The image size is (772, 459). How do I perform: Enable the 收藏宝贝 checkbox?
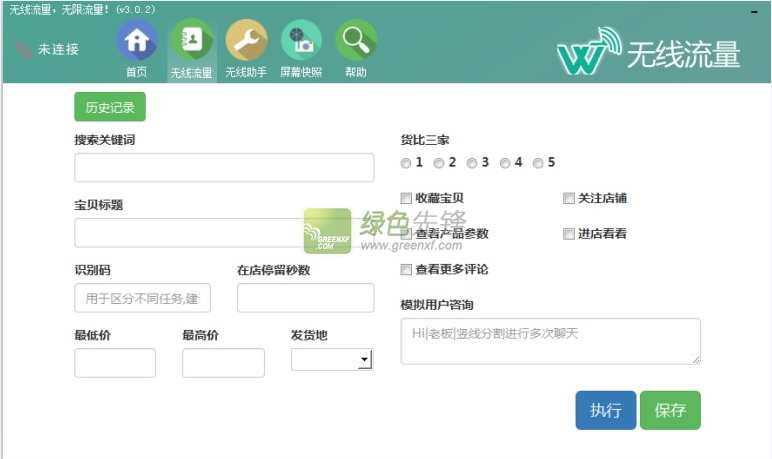coord(406,198)
